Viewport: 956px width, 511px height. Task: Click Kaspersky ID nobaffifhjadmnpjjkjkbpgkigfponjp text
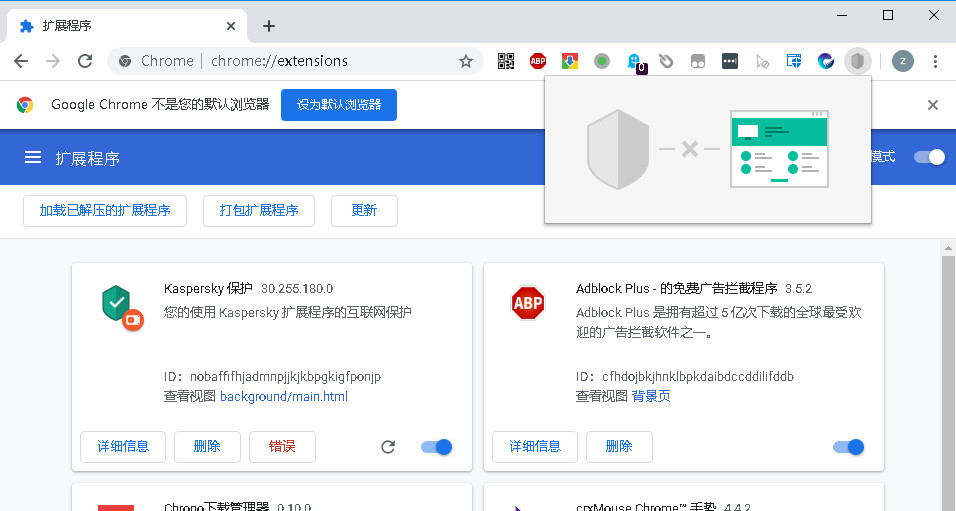point(285,377)
